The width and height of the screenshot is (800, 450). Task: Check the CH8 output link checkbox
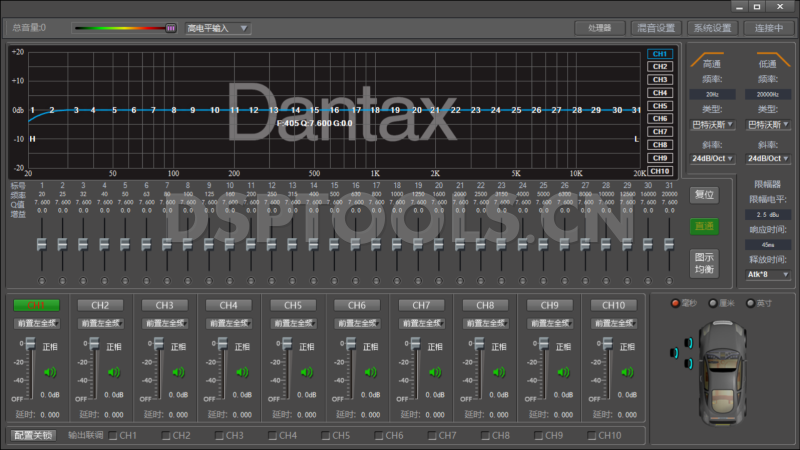tap(486, 436)
